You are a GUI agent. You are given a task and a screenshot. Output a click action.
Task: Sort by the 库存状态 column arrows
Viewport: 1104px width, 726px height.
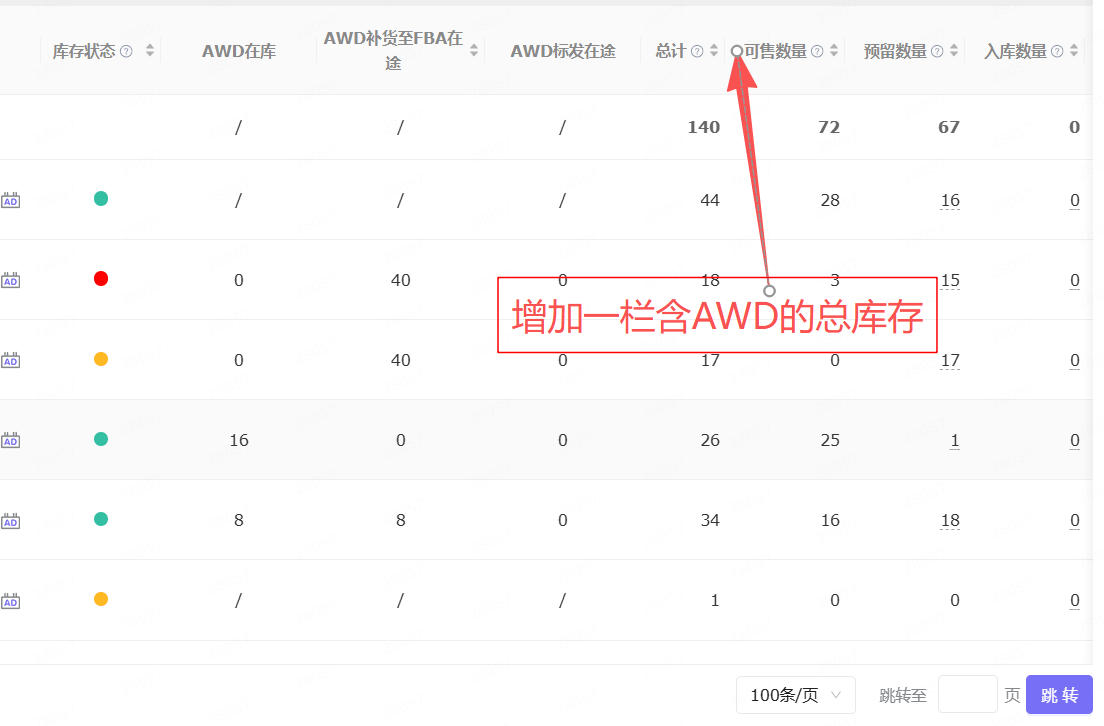pyautogui.click(x=150, y=51)
